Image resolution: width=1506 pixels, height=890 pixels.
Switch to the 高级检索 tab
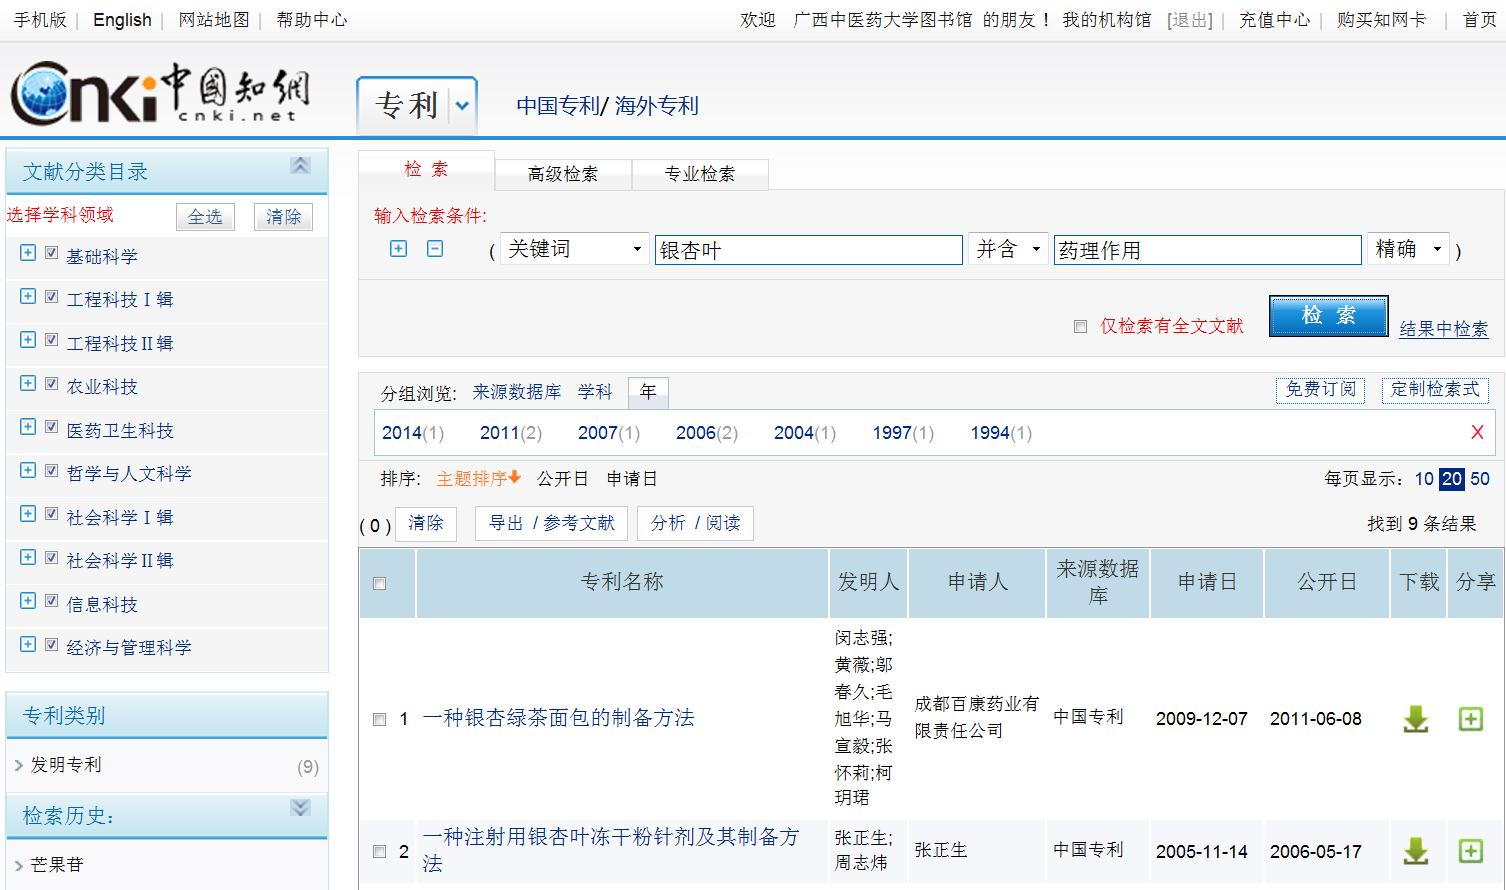[563, 174]
